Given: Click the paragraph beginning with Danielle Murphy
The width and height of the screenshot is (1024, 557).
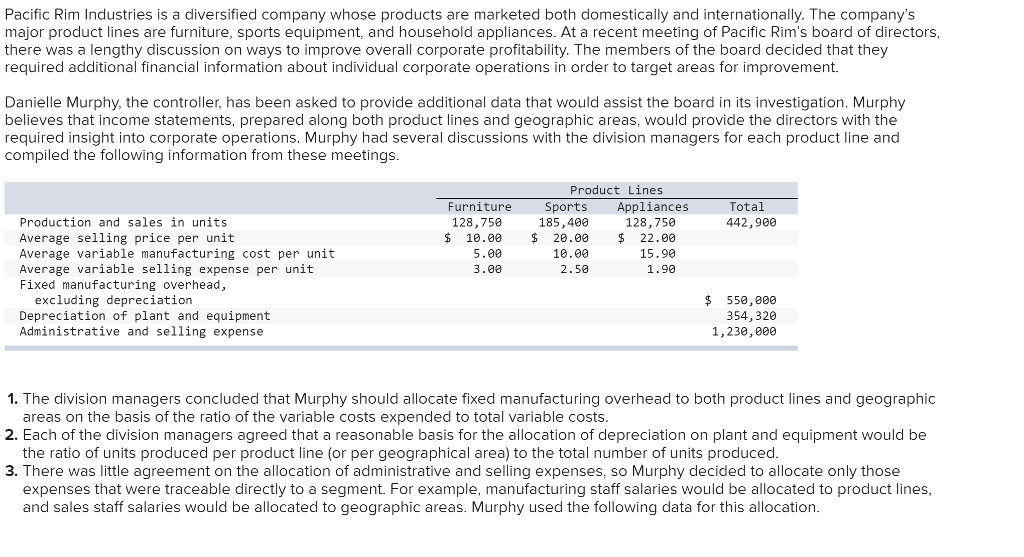Looking at the screenshot, I should click(x=455, y=129).
